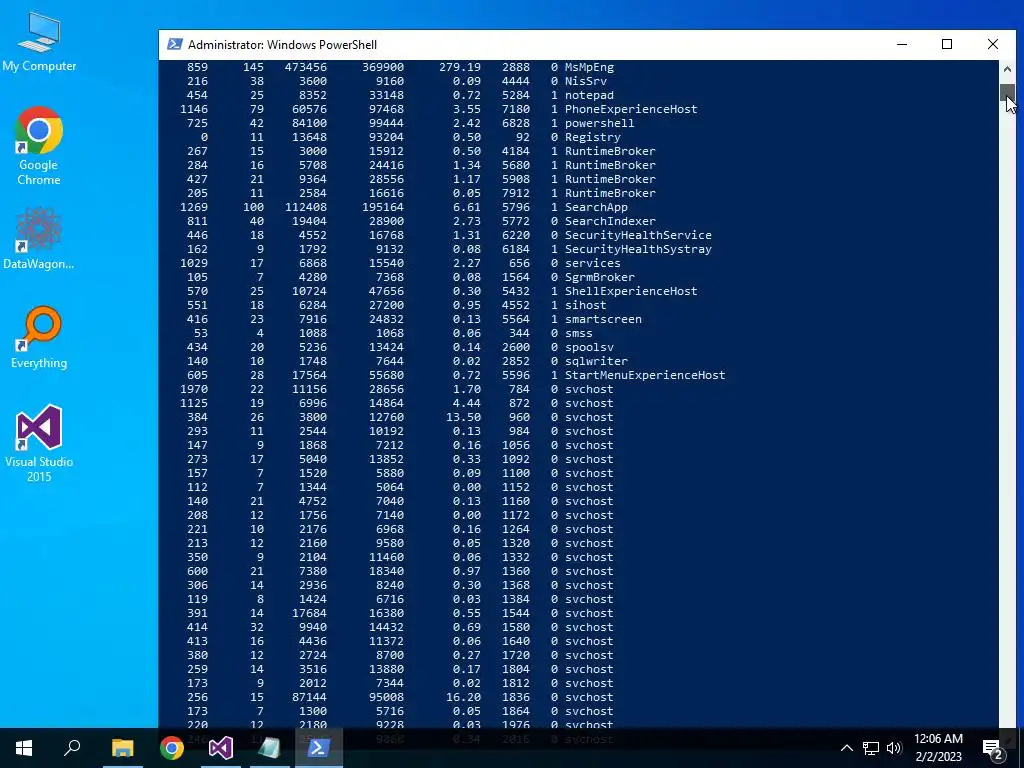Image resolution: width=1024 pixels, height=768 pixels.
Task: Open Visual Studio 2015 desktop shortcut
Action: pos(39,443)
